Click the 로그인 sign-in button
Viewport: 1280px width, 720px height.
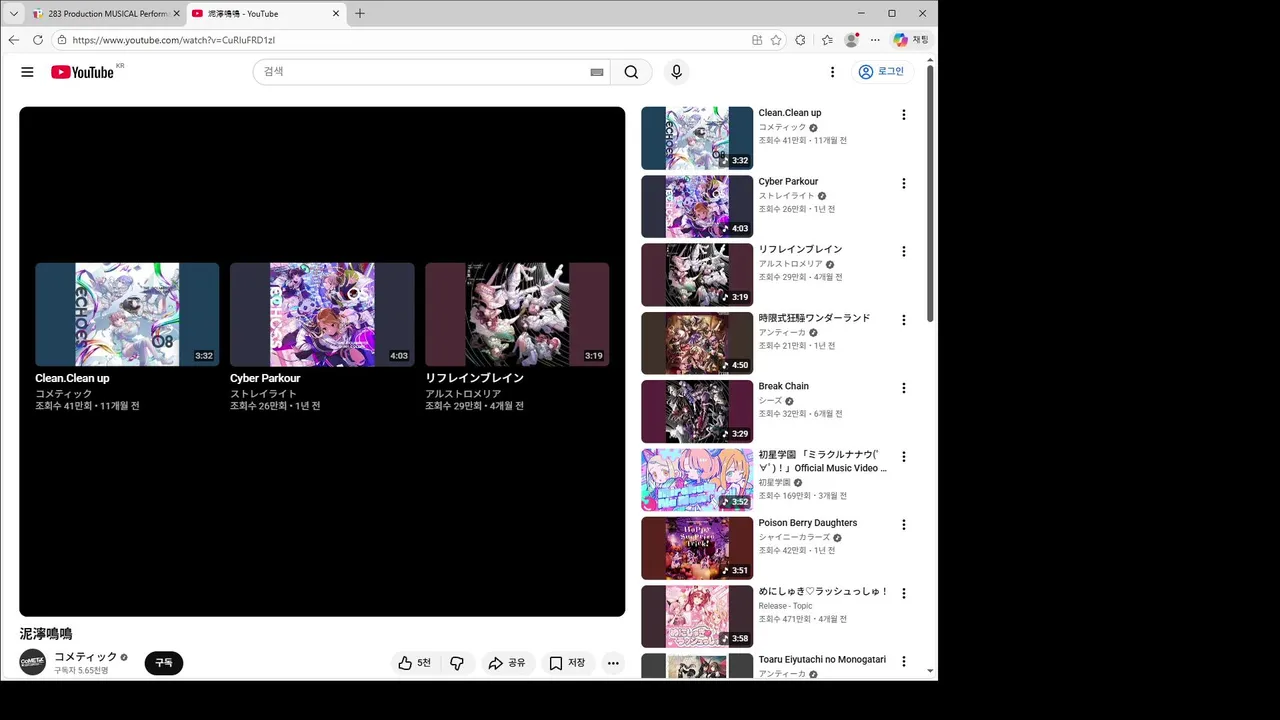pos(882,72)
